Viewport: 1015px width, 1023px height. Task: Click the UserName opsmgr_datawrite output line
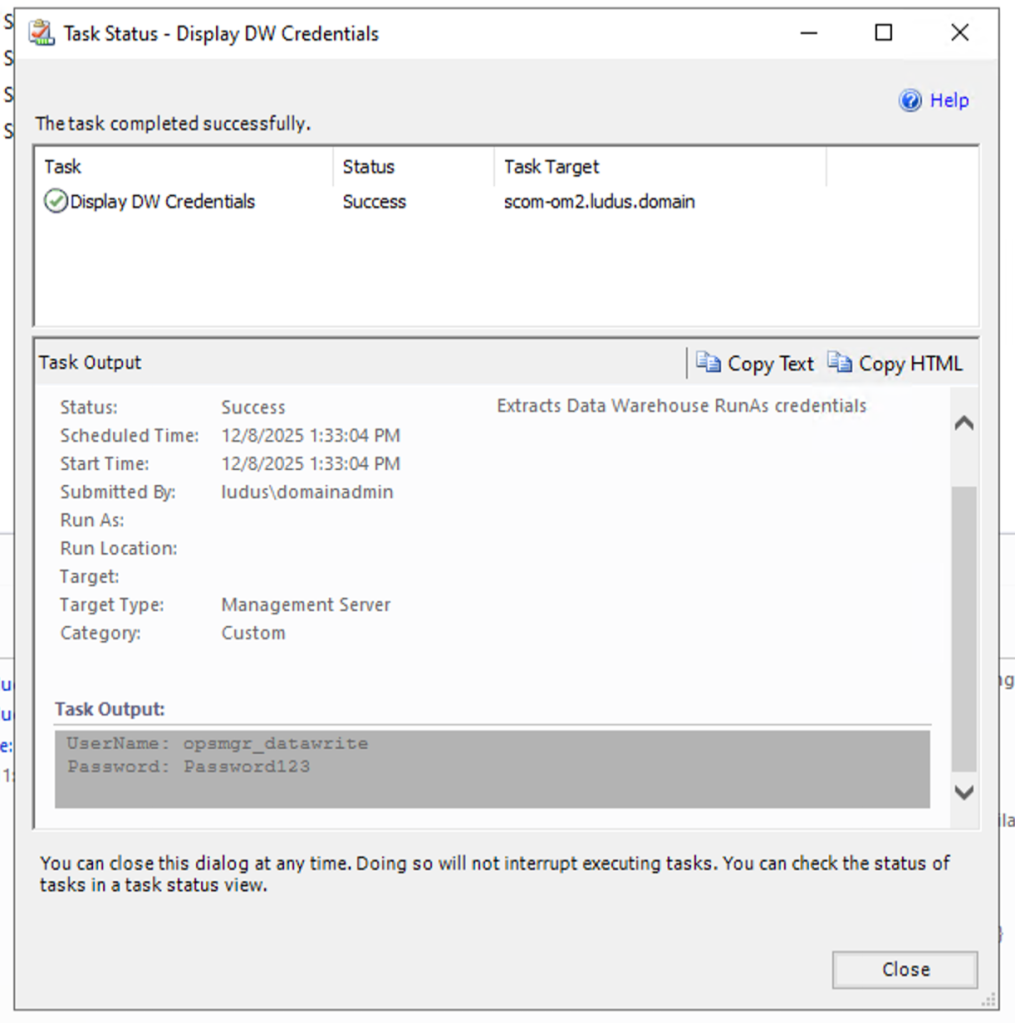(x=218, y=743)
